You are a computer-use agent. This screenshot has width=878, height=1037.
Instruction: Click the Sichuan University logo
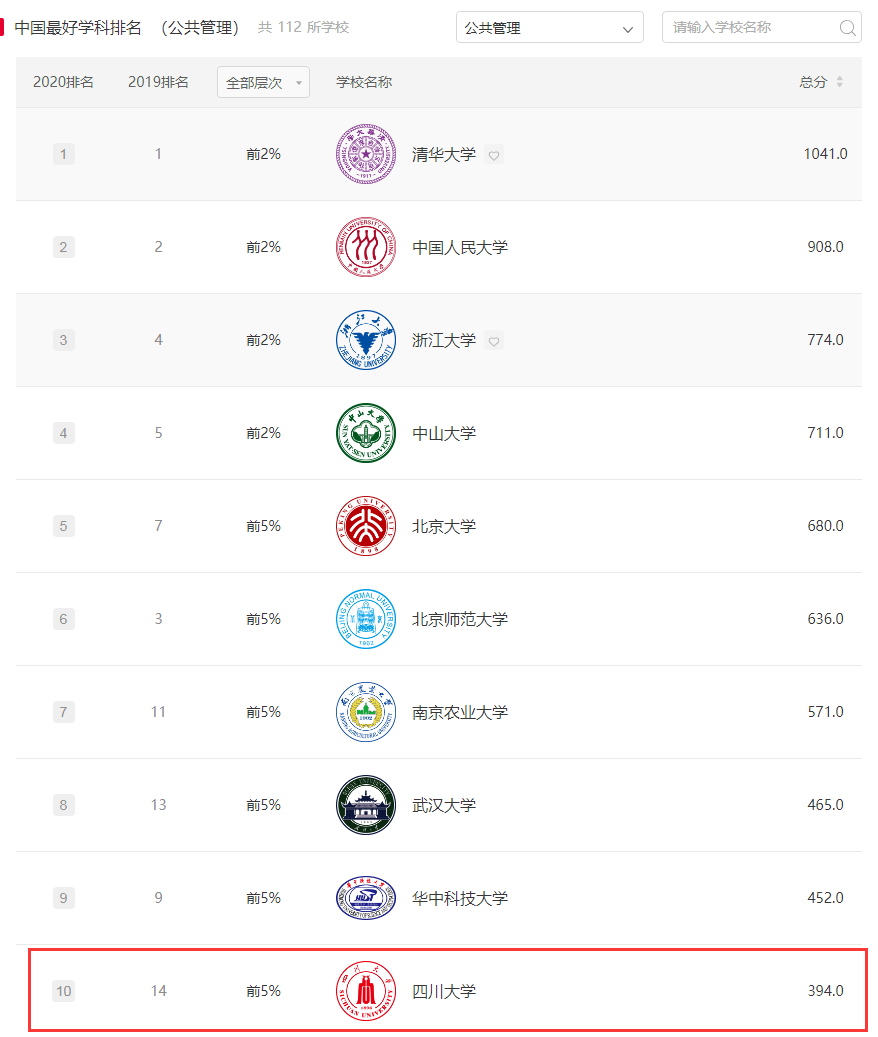point(365,990)
